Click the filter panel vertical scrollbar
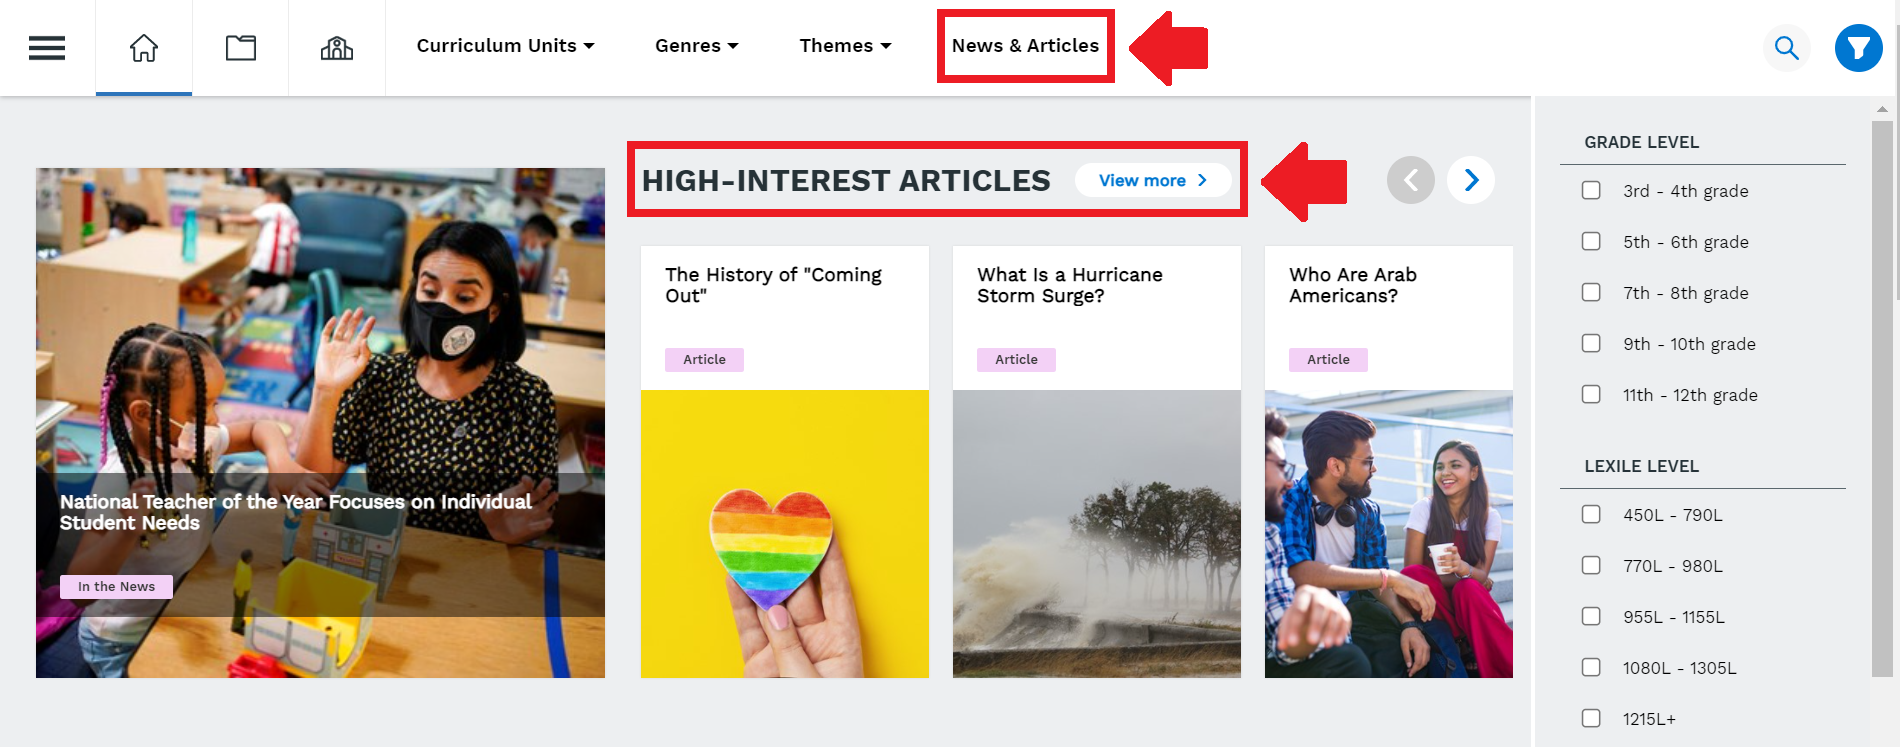Image resolution: width=1900 pixels, height=747 pixels. point(1882,398)
